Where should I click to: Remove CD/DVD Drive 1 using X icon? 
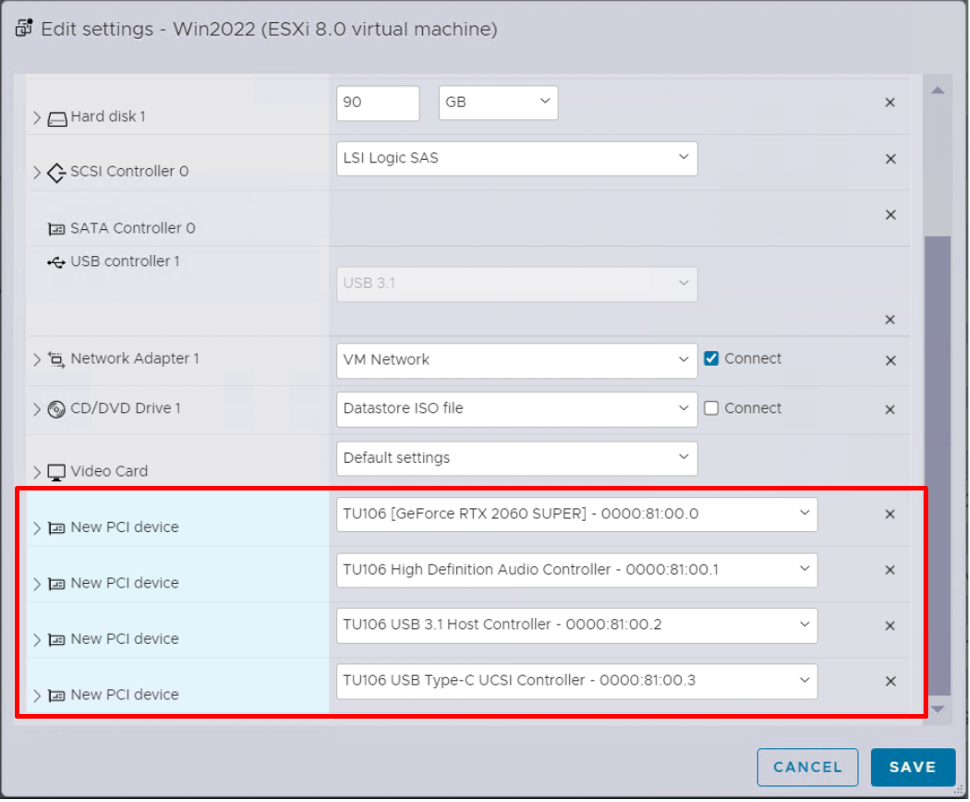pyautogui.click(x=889, y=409)
